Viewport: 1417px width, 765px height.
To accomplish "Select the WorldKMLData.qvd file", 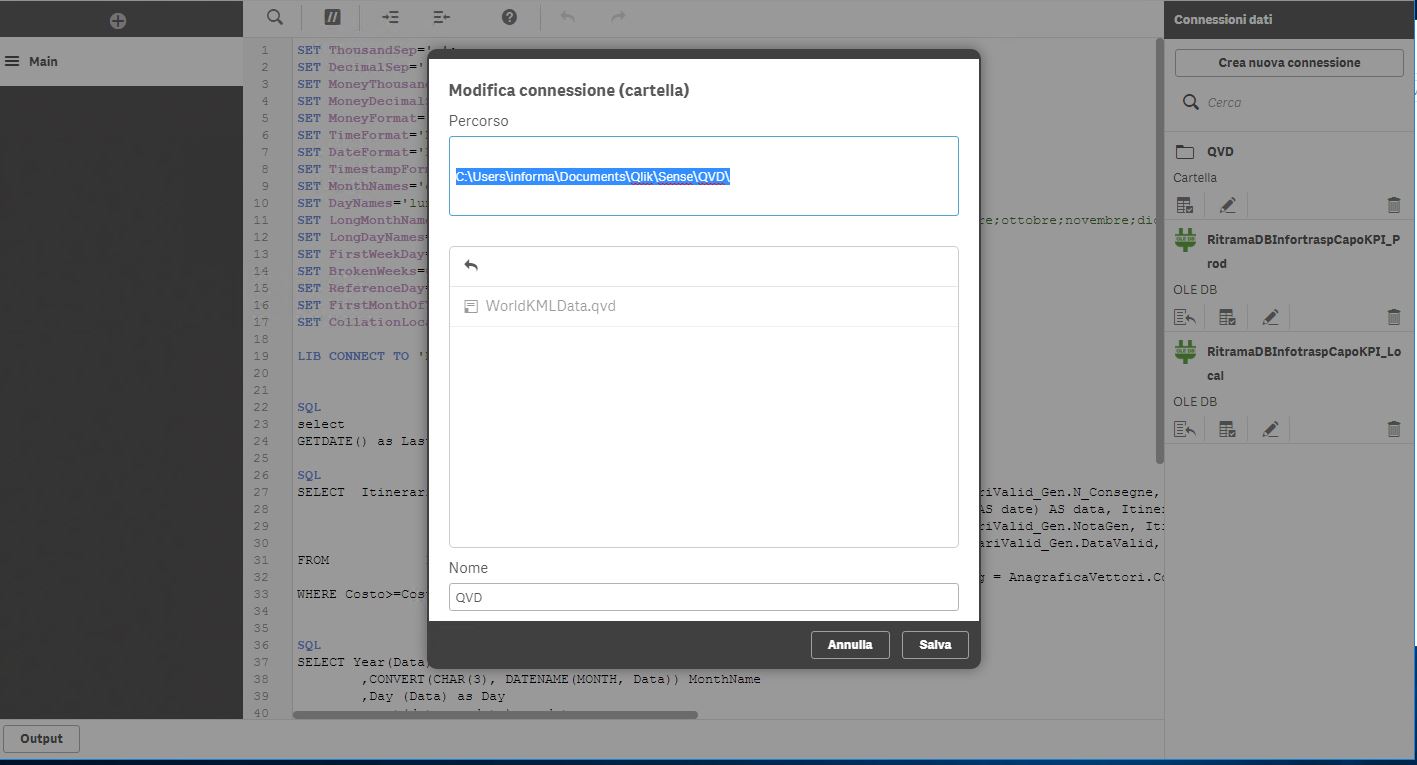I will tap(703, 306).
